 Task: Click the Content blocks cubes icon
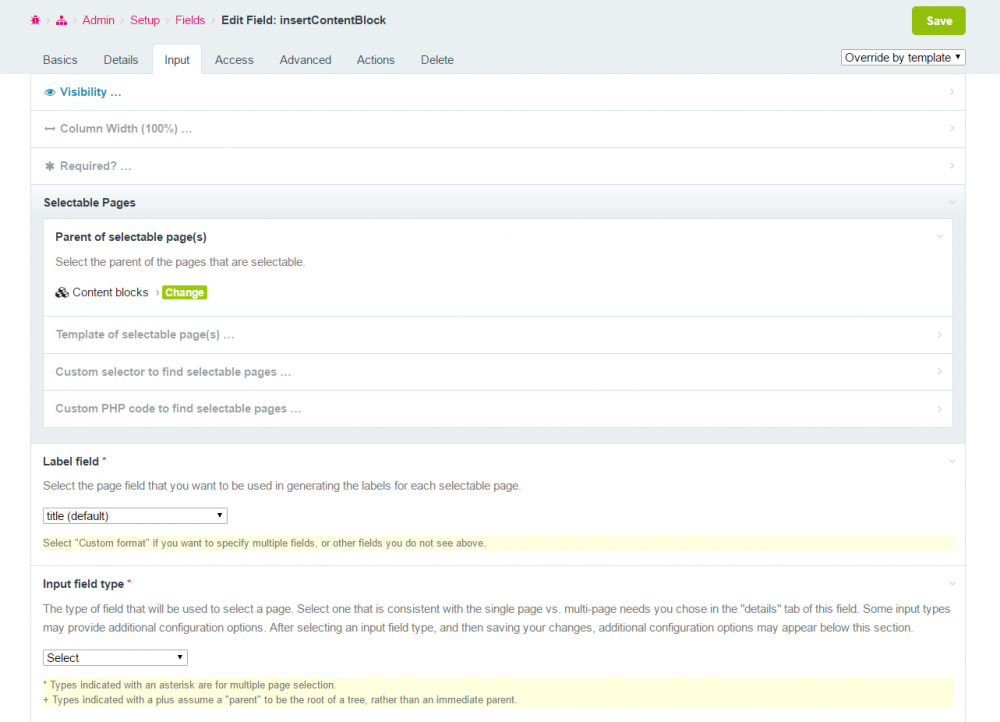62,293
